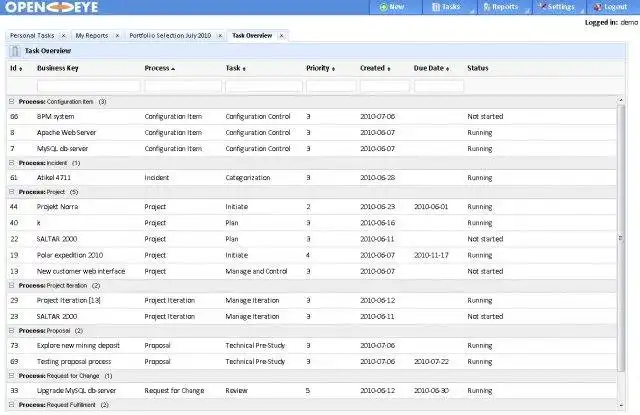Open the Settings menu
The height and width of the screenshot is (415, 640).
click(x=557, y=7)
